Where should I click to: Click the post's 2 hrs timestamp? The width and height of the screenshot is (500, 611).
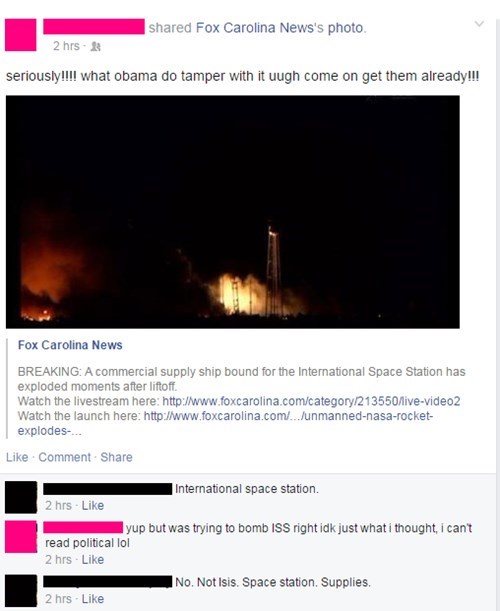[66, 46]
